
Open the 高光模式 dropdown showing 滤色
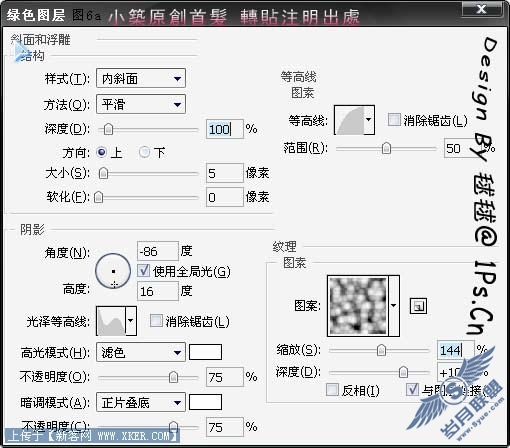click(x=141, y=352)
